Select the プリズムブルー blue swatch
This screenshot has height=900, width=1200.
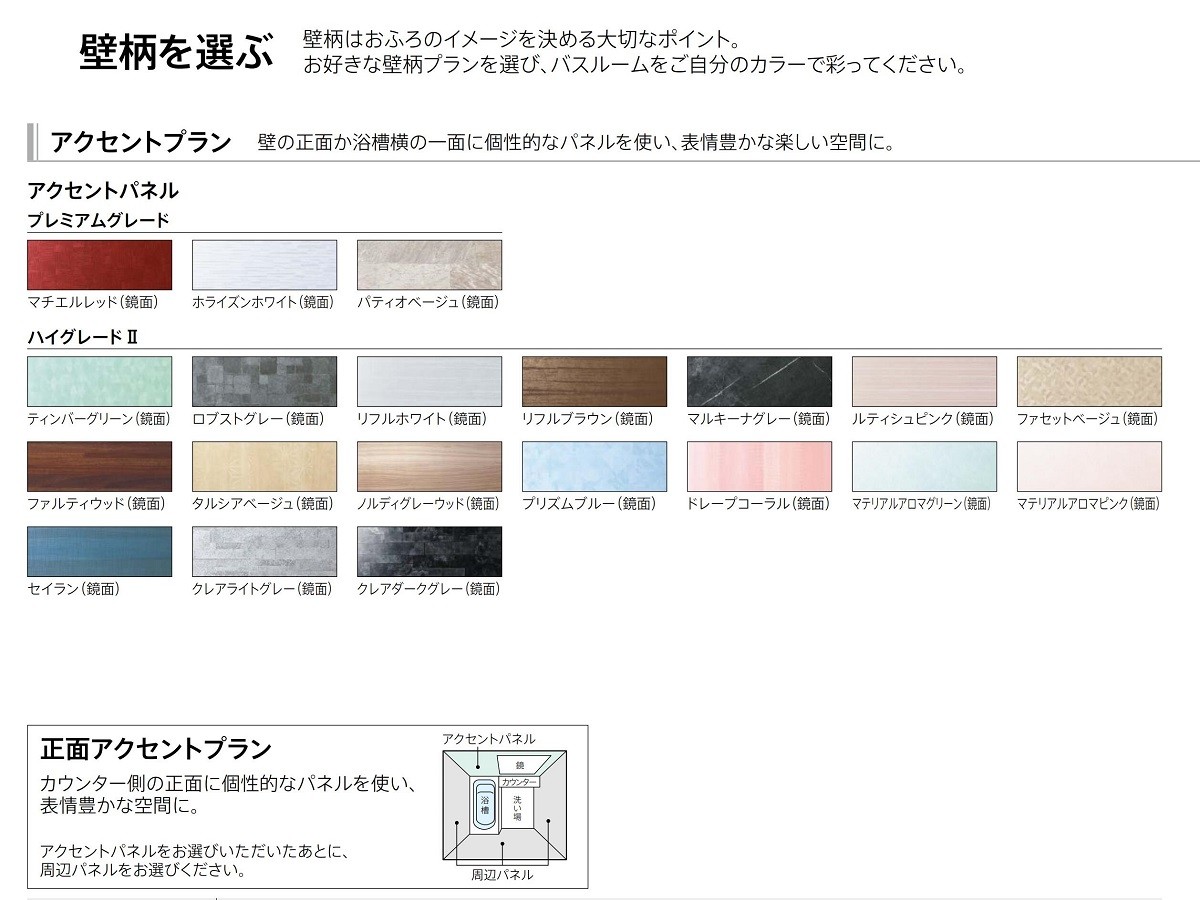pyautogui.click(x=594, y=466)
